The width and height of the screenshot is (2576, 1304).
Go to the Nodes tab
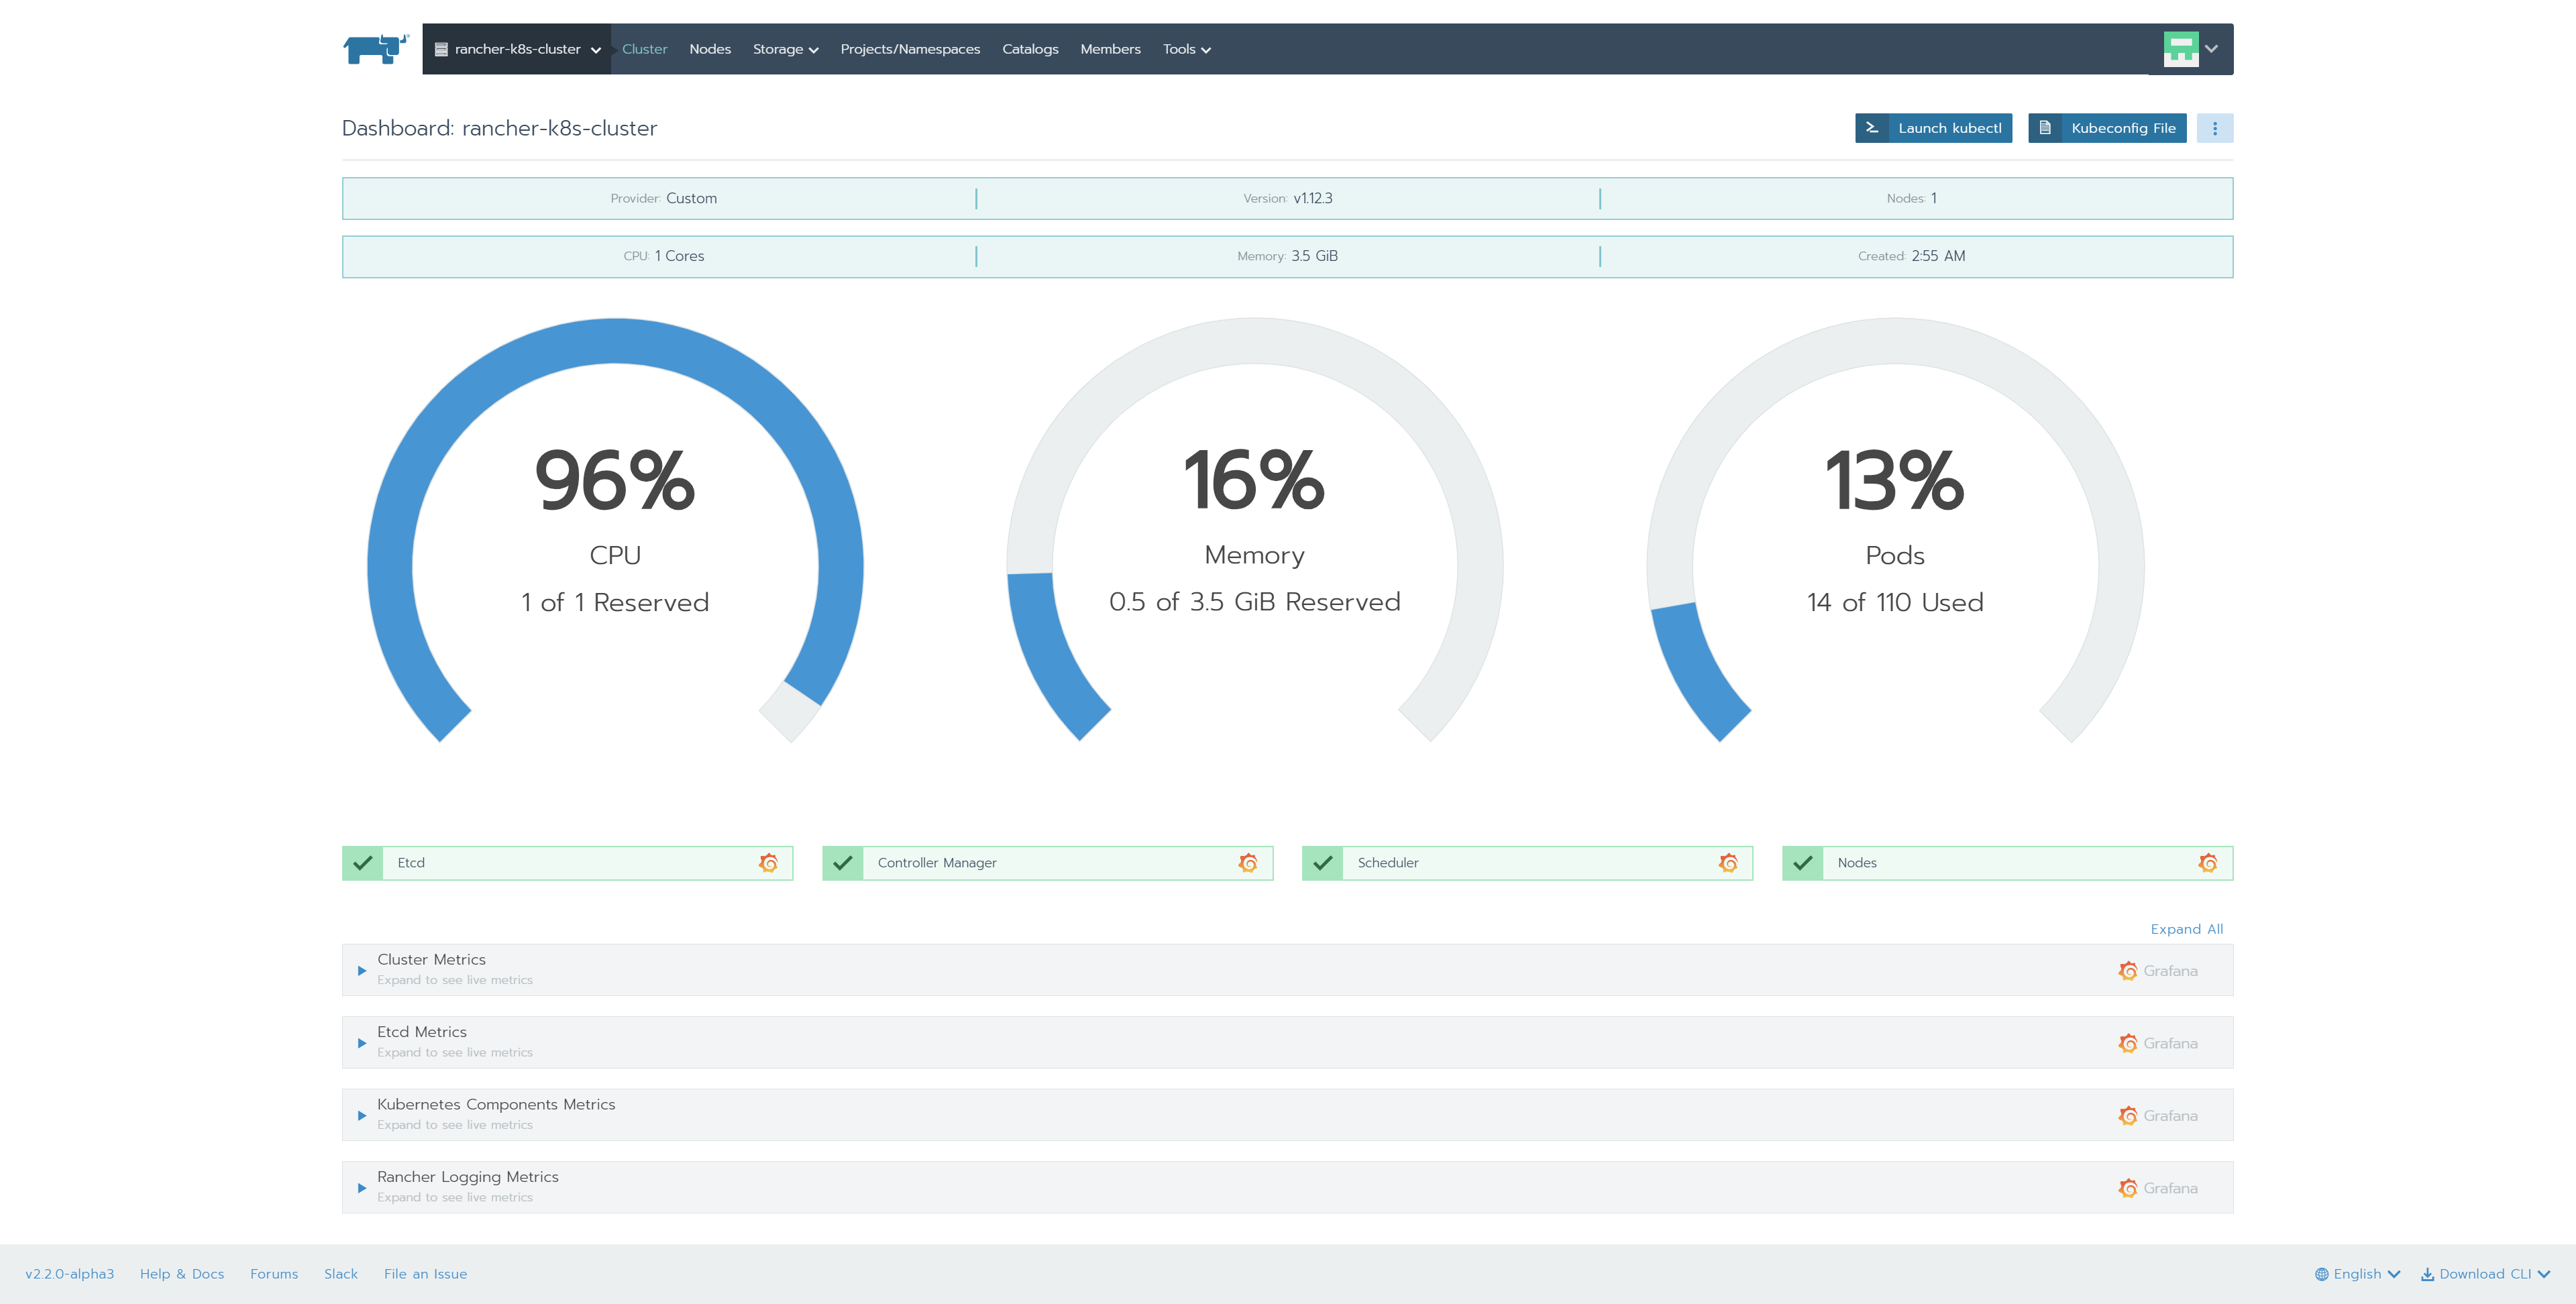[710, 49]
